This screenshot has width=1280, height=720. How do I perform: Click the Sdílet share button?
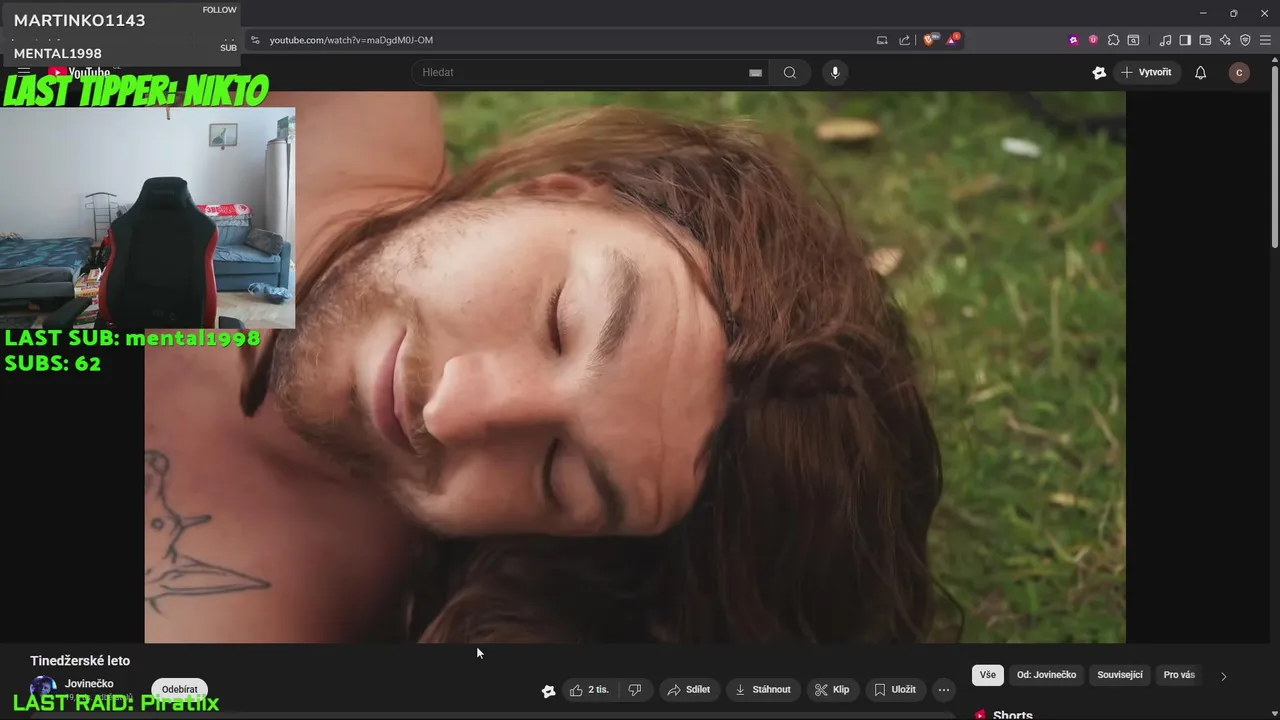pyautogui.click(x=689, y=690)
